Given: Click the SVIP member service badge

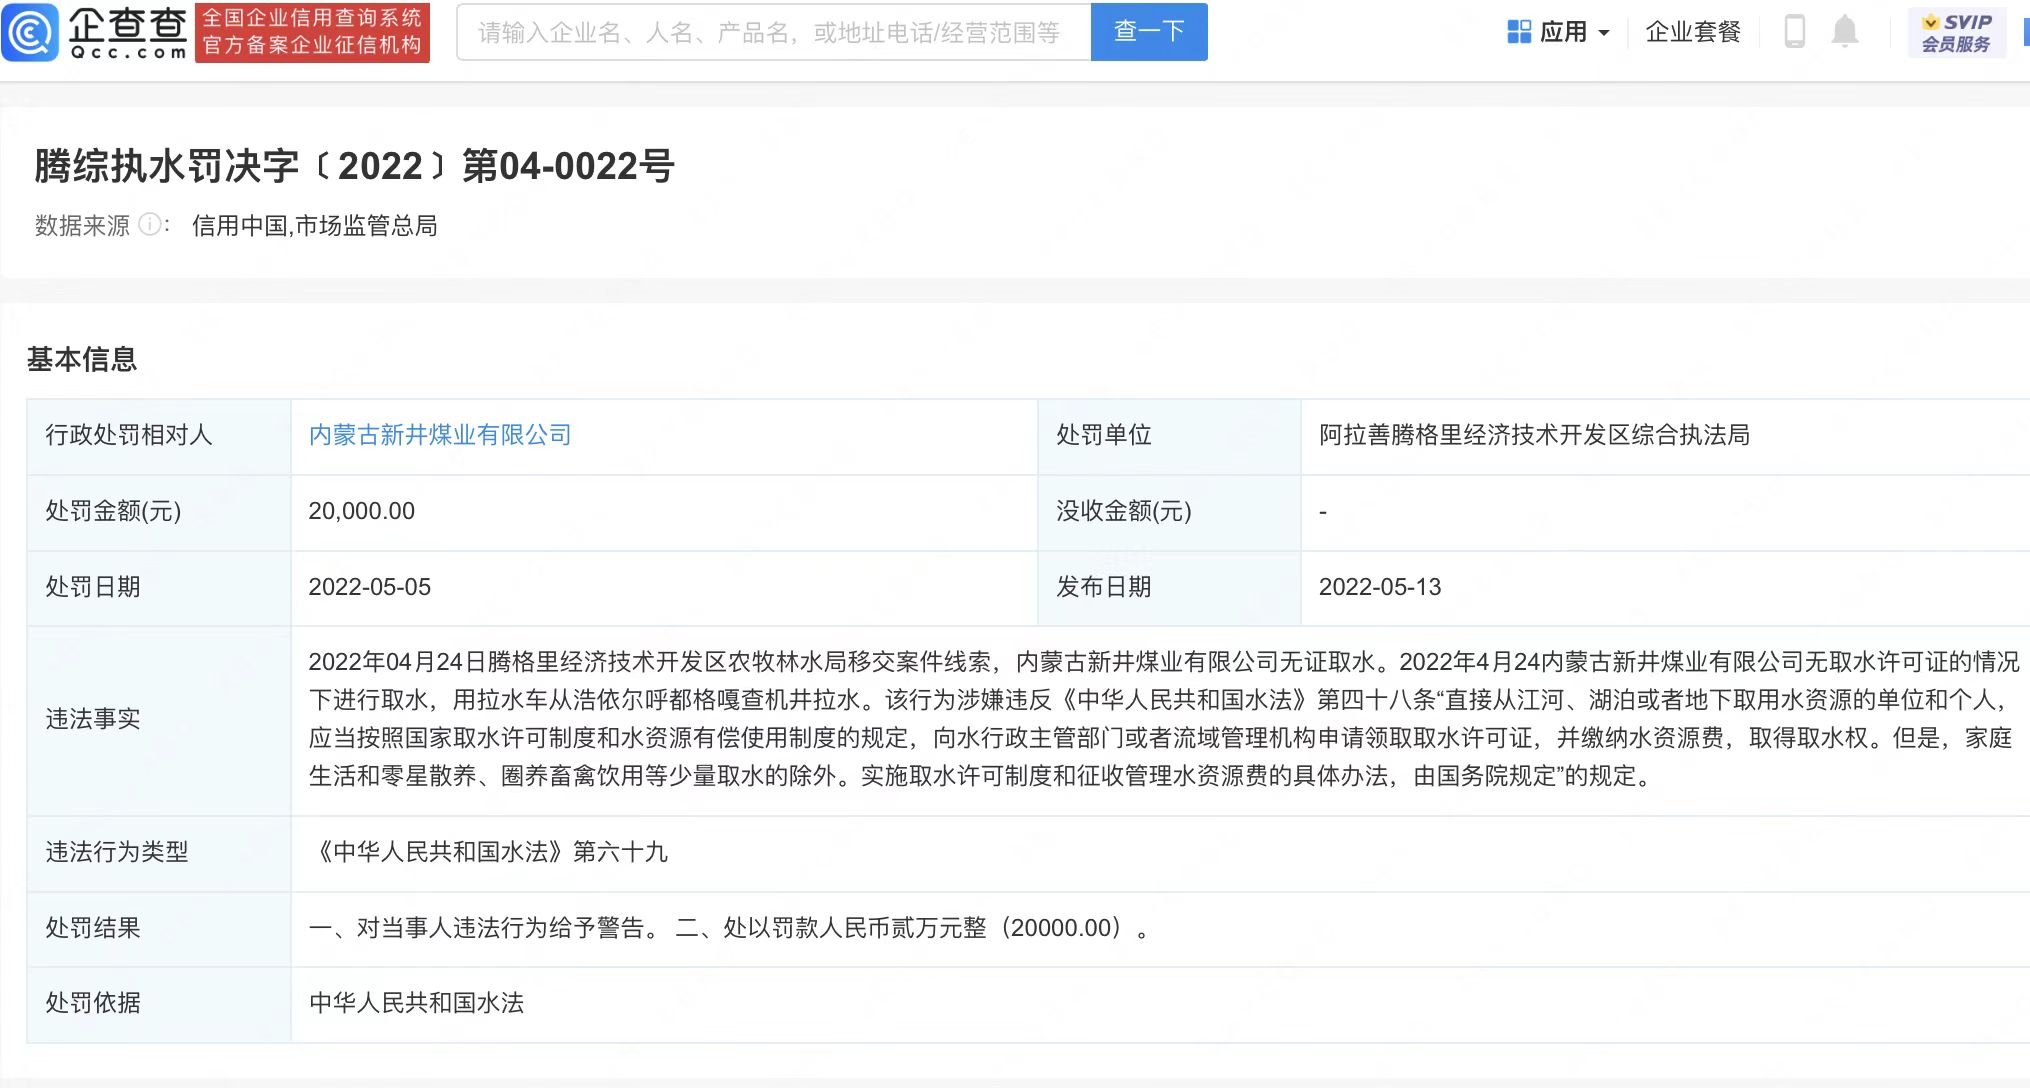Looking at the screenshot, I should pos(1957,32).
